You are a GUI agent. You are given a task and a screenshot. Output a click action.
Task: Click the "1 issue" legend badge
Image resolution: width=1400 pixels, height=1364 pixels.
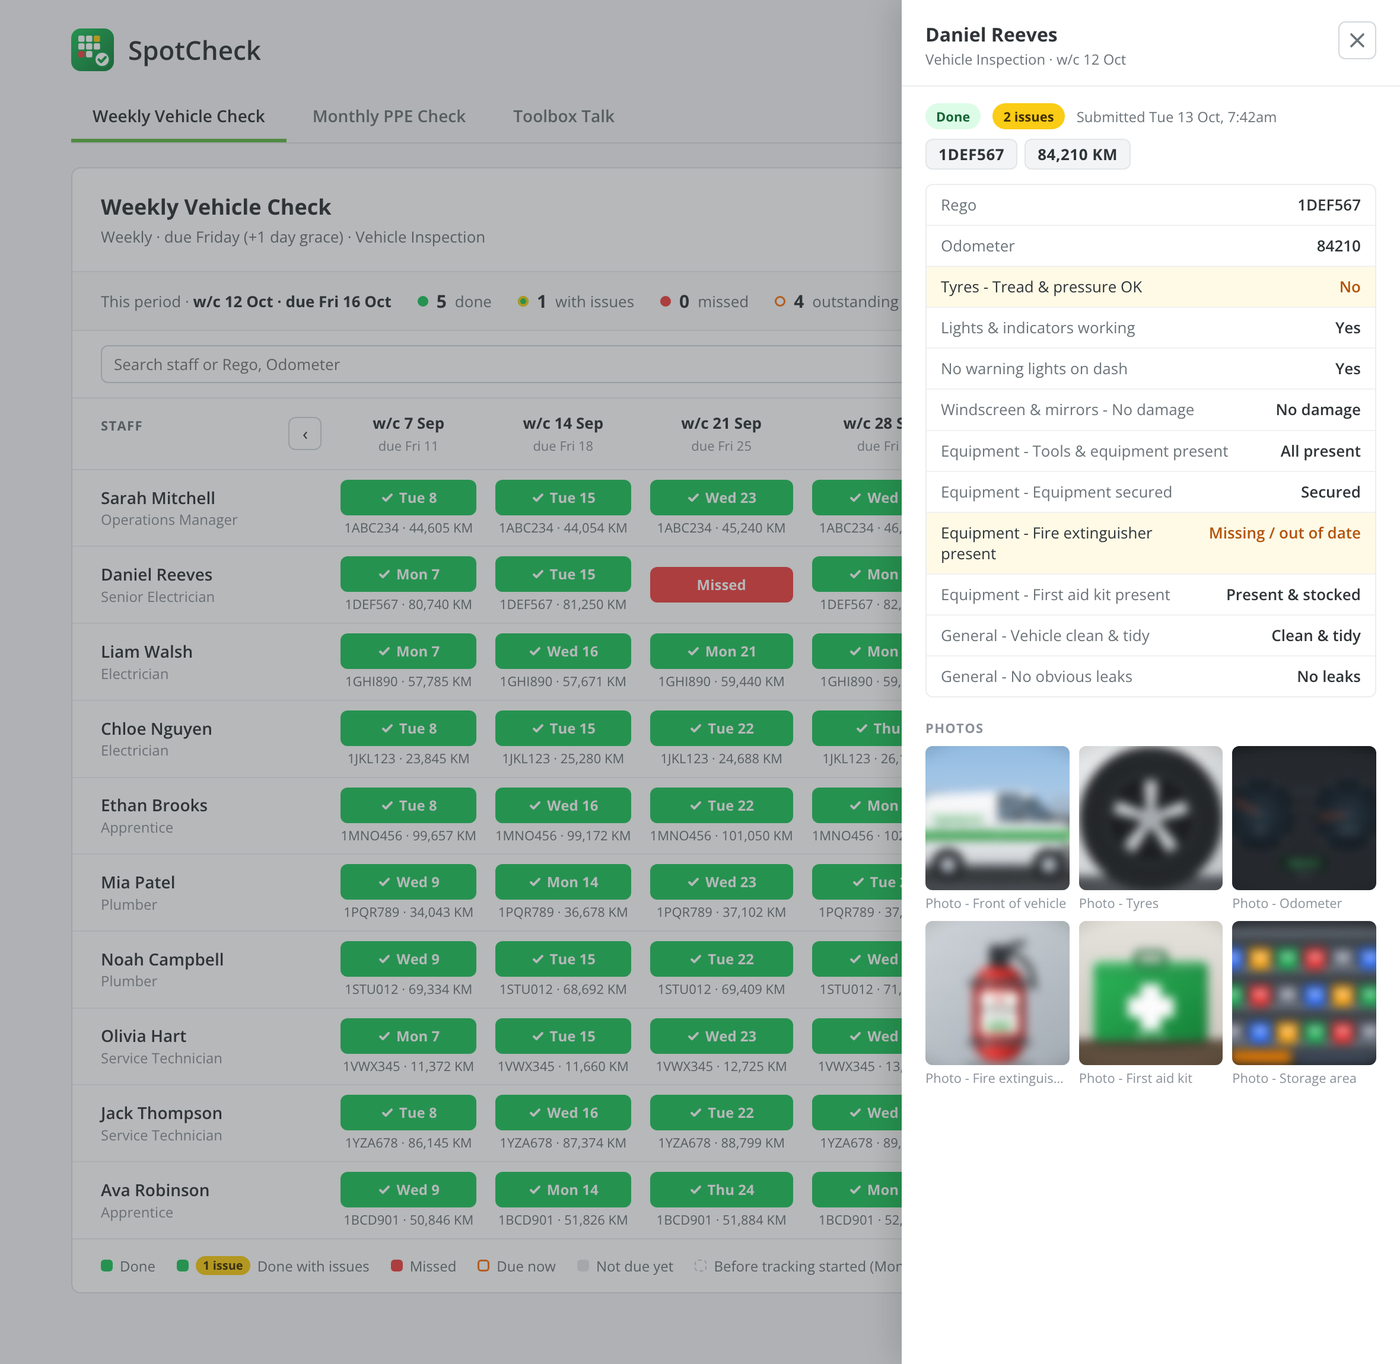click(x=223, y=1266)
